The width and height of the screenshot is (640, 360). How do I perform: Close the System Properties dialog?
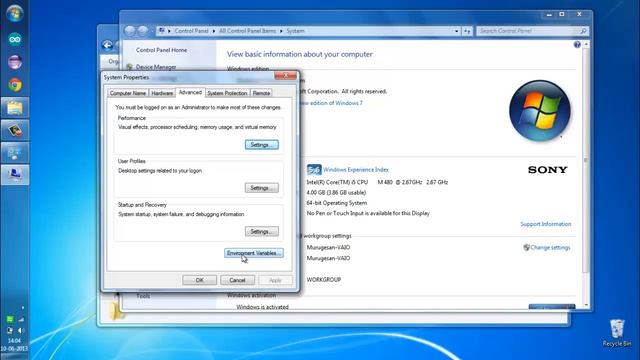pos(286,76)
